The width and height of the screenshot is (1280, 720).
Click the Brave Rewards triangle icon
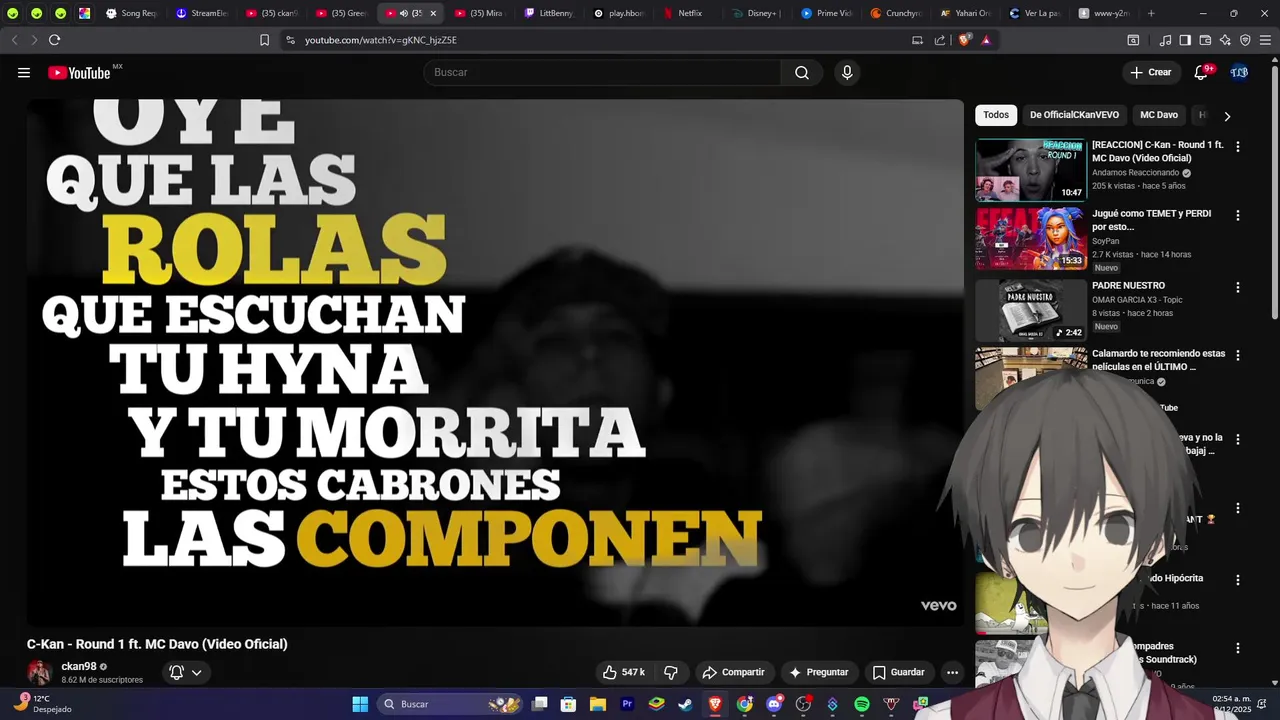[986, 40]
